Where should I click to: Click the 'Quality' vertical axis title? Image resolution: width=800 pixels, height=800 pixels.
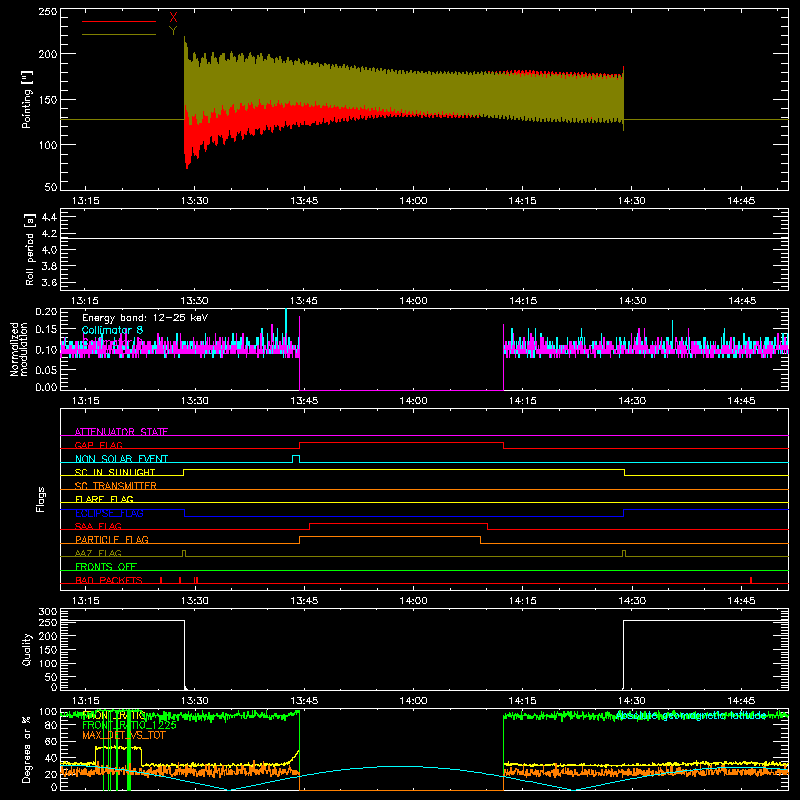27,649
